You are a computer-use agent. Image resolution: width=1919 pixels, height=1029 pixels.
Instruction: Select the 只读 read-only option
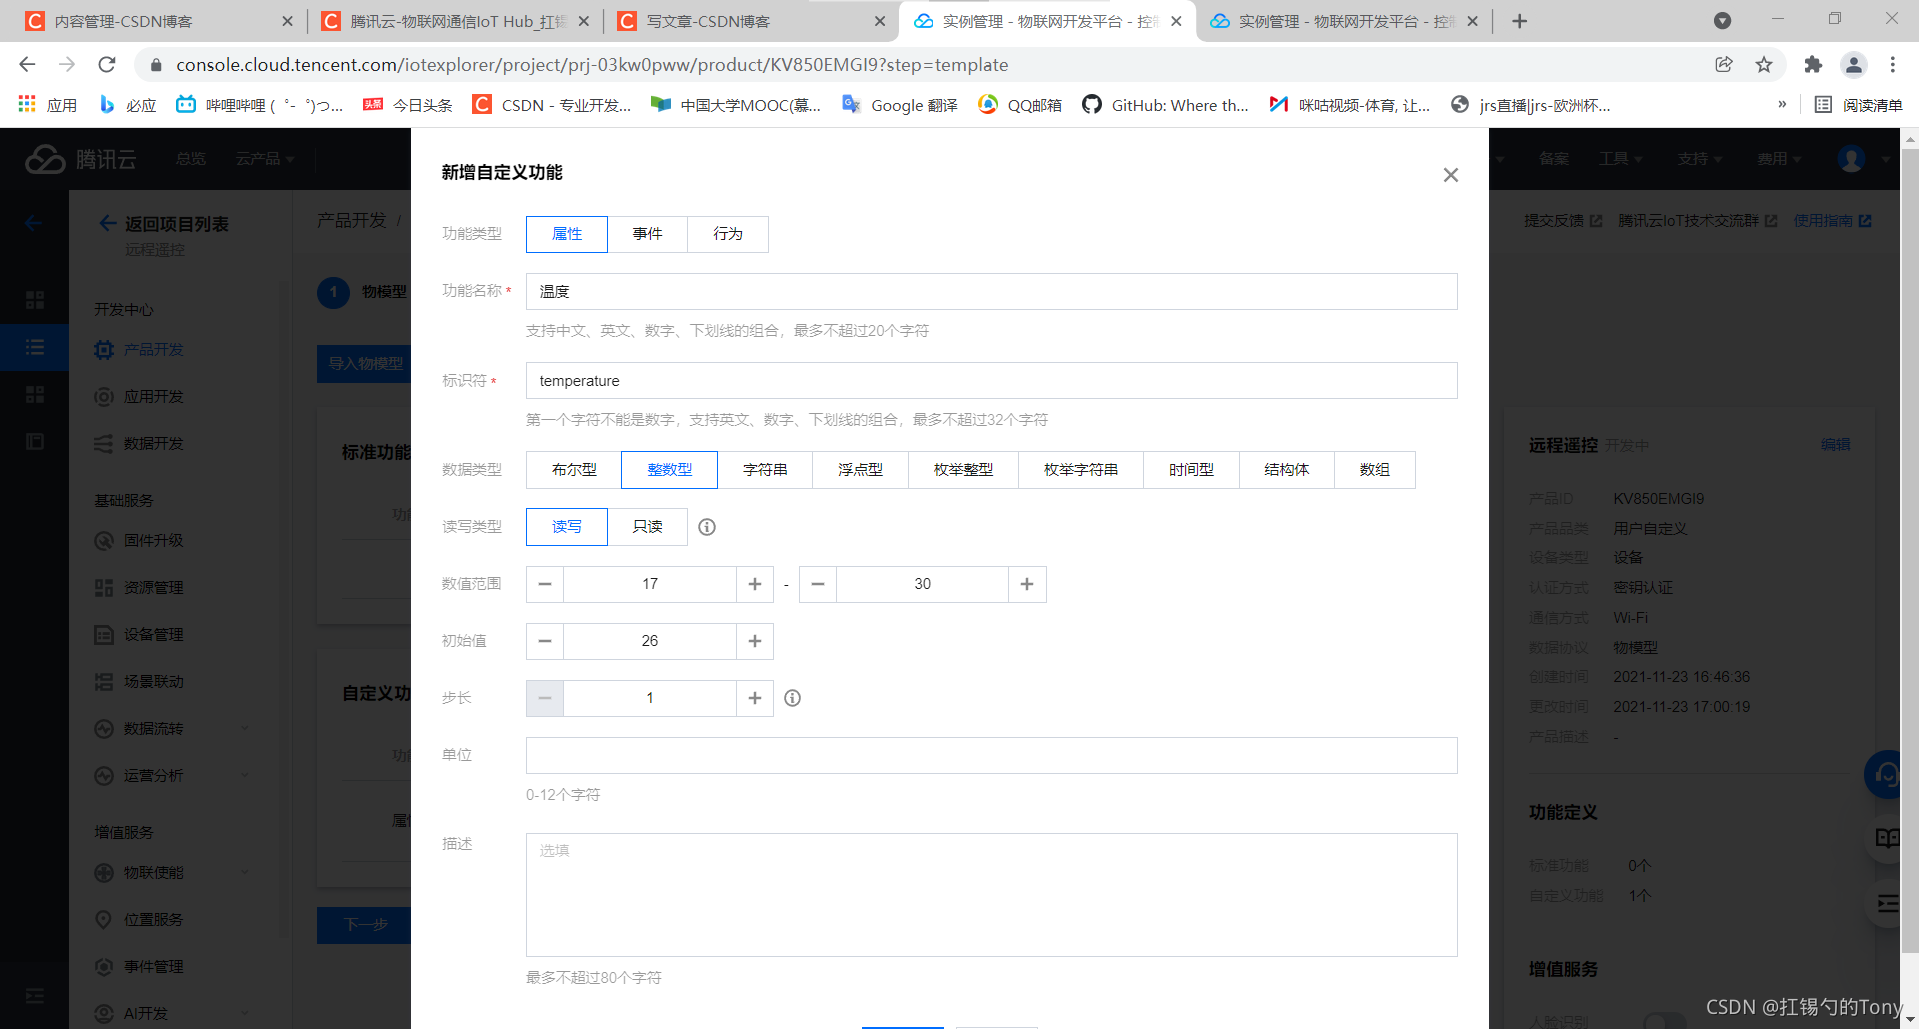647,527
